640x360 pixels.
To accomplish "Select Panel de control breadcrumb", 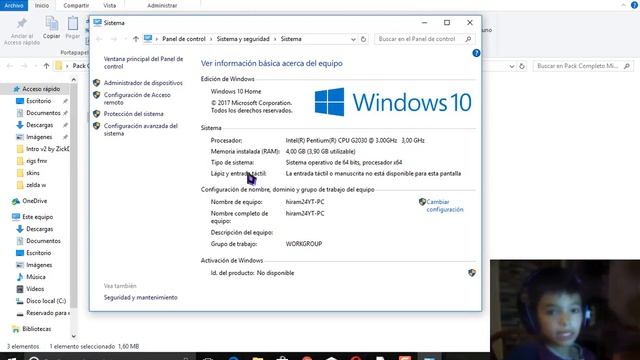I will (184, 39).
